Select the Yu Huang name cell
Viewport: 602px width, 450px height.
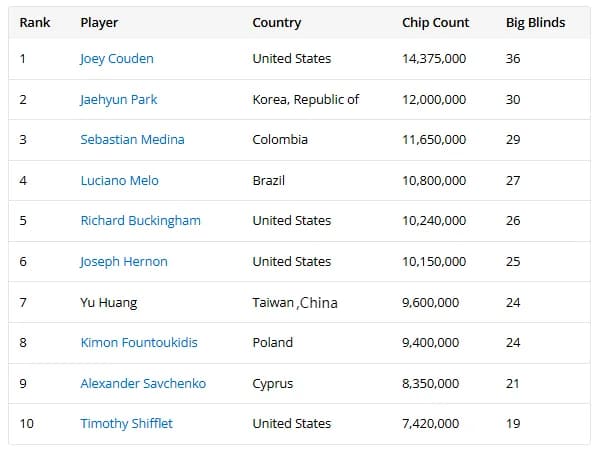[x=109, y=303]
